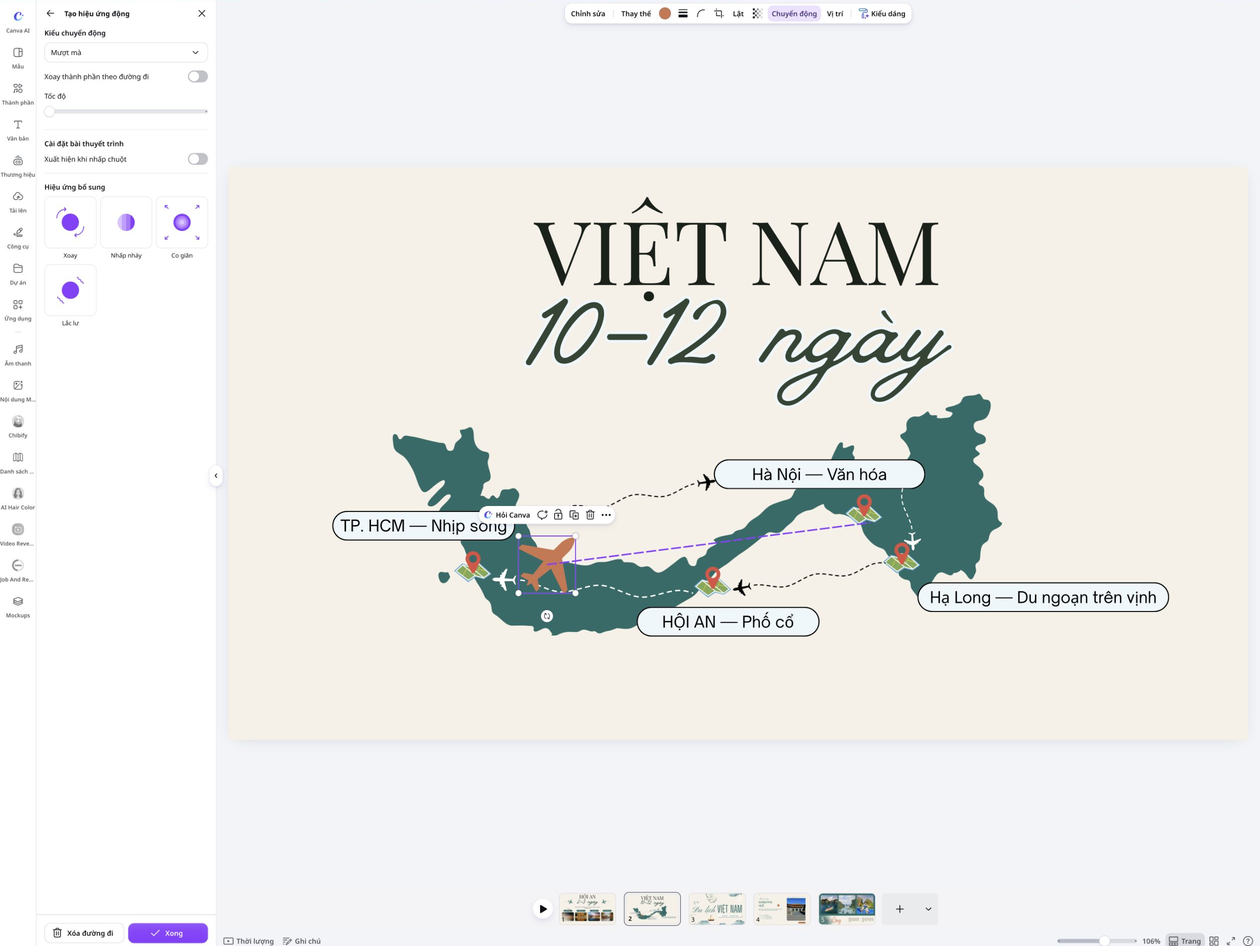Open the Dự án projects panel
Screen dimensions: 1260x946
pos(18,273)
